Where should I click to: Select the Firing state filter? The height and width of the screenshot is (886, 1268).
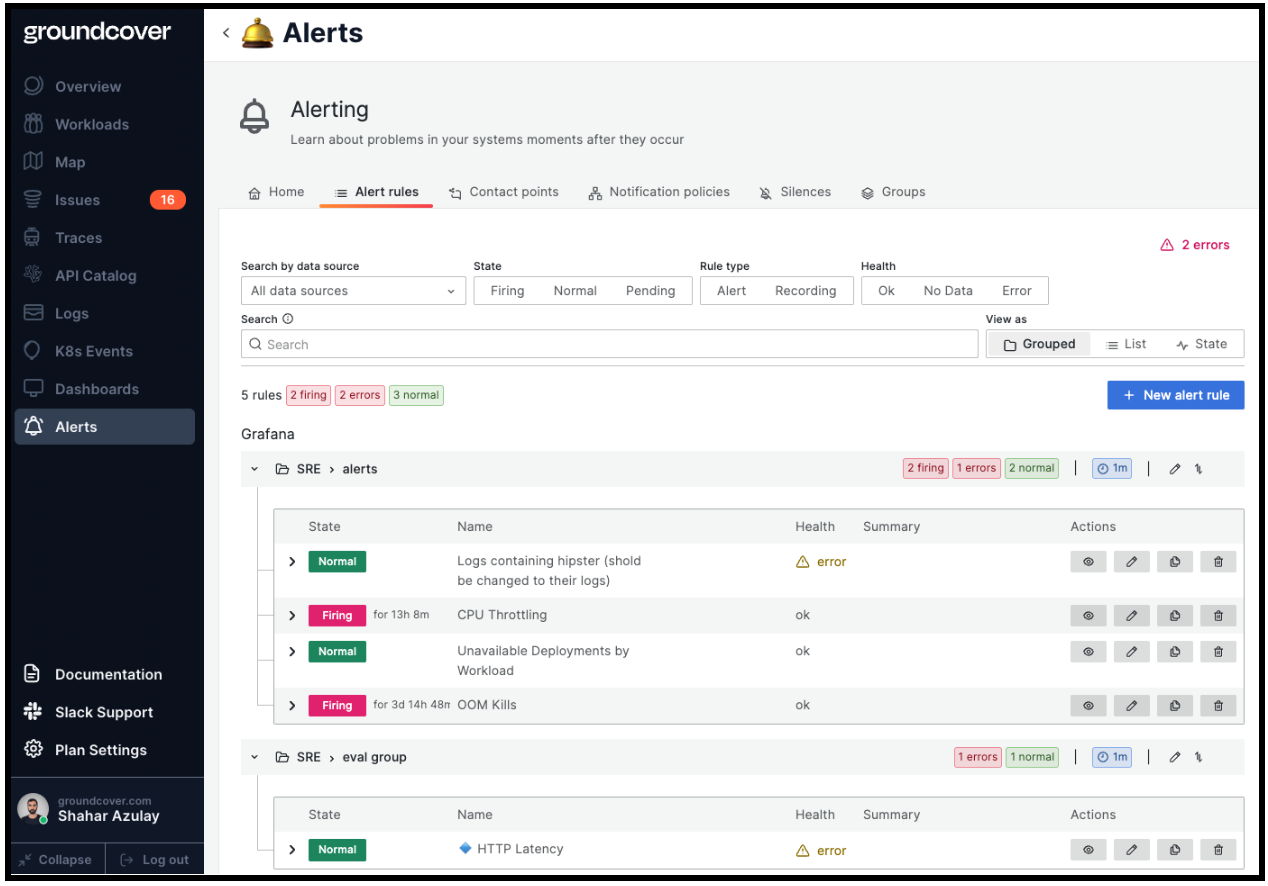(x=507, y=290)
